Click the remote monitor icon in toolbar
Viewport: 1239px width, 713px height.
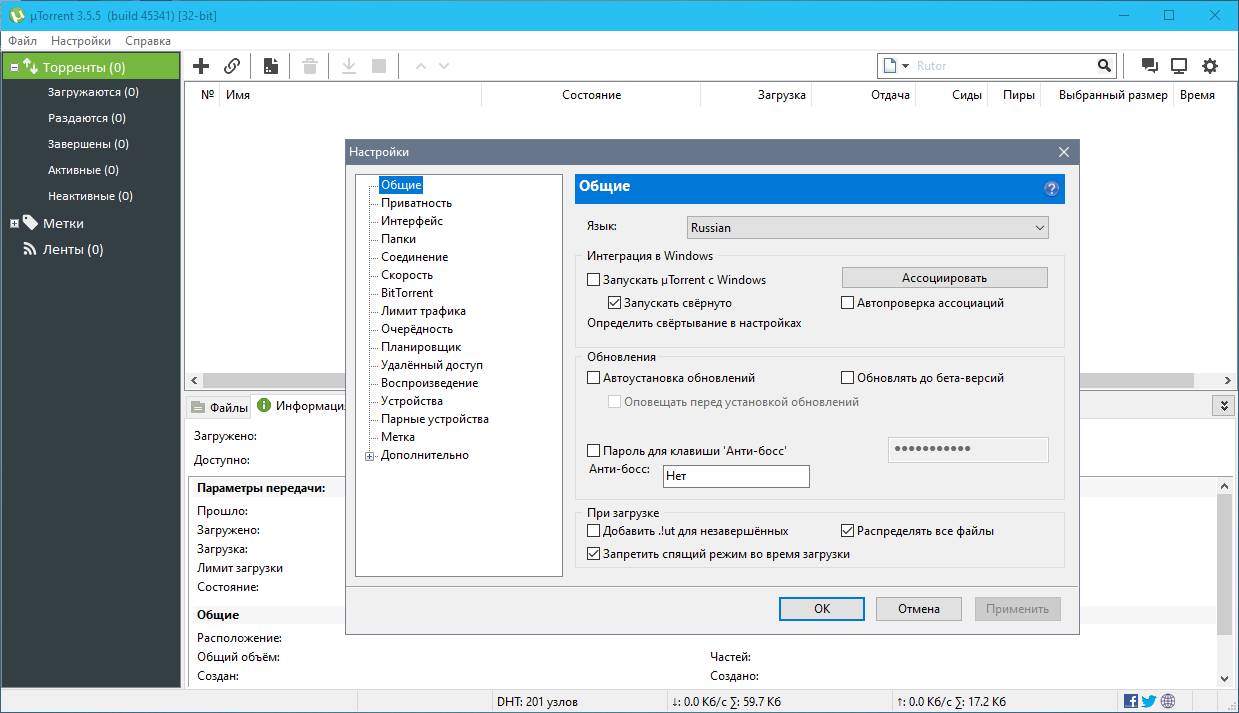(1179, 66)
